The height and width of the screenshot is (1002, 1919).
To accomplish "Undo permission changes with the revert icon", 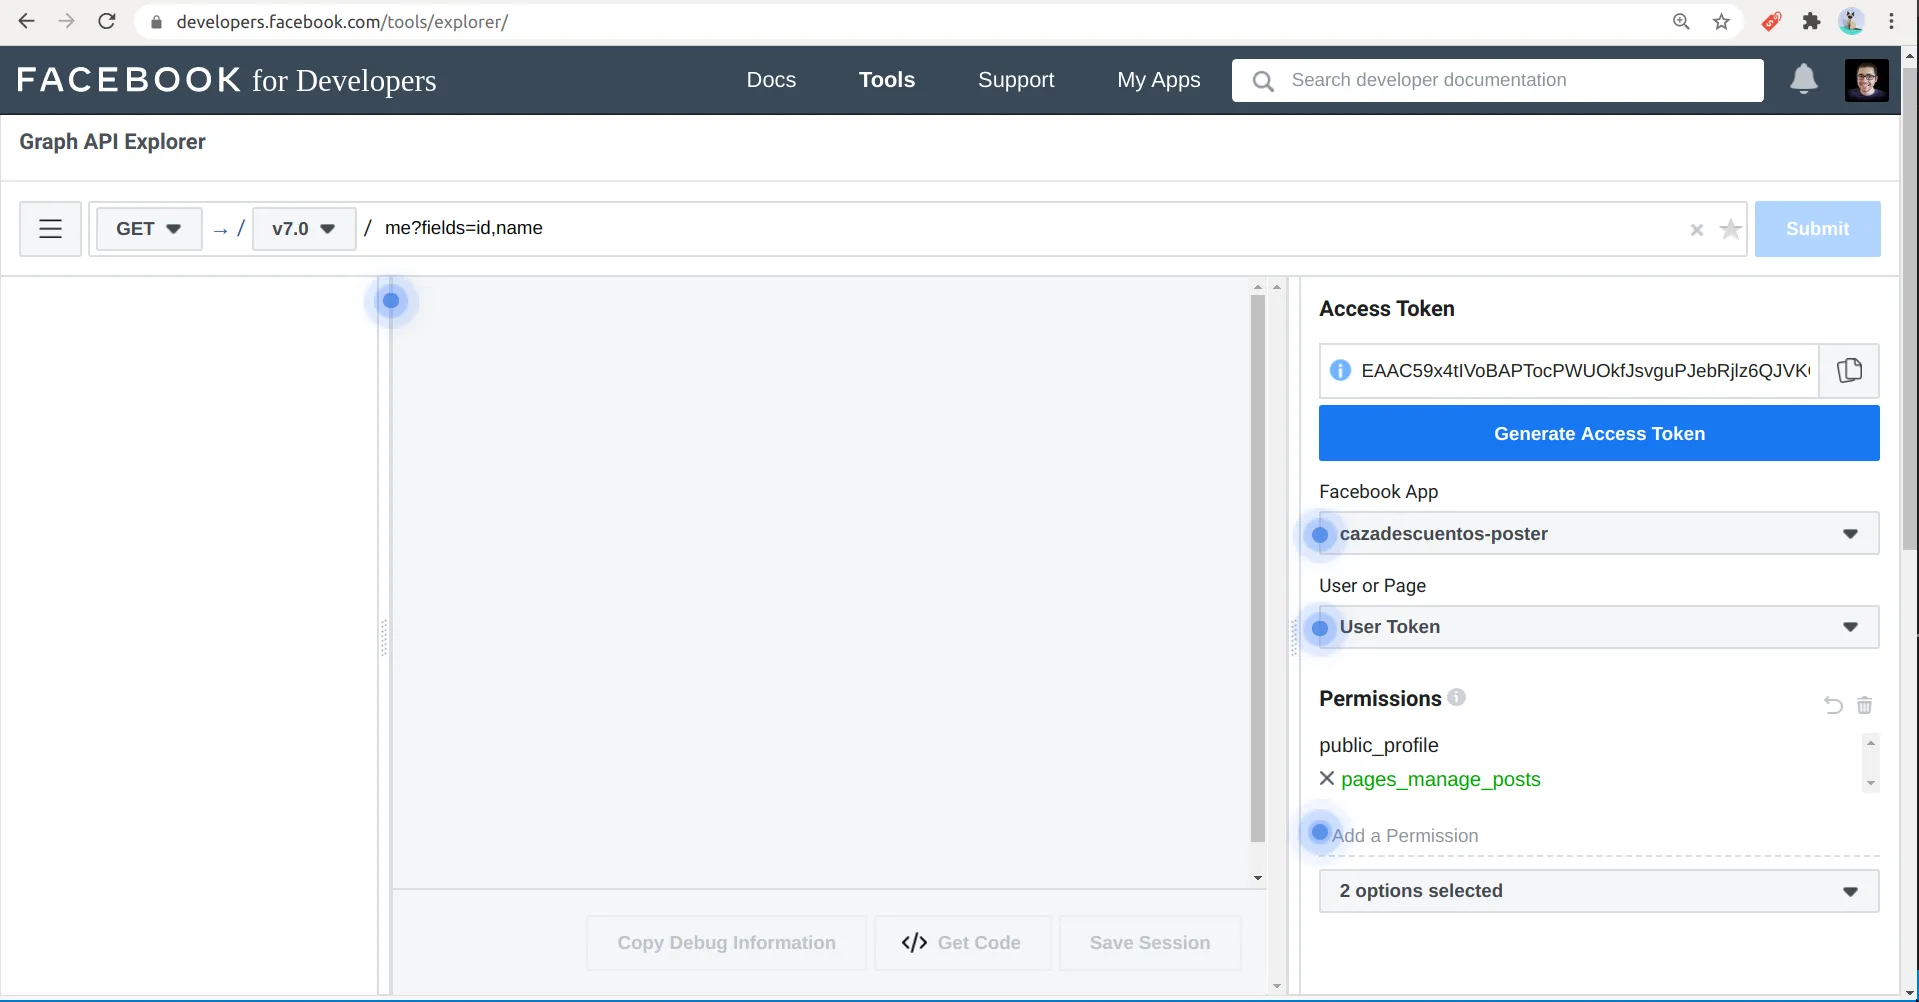I will (x=1832, y=705).
